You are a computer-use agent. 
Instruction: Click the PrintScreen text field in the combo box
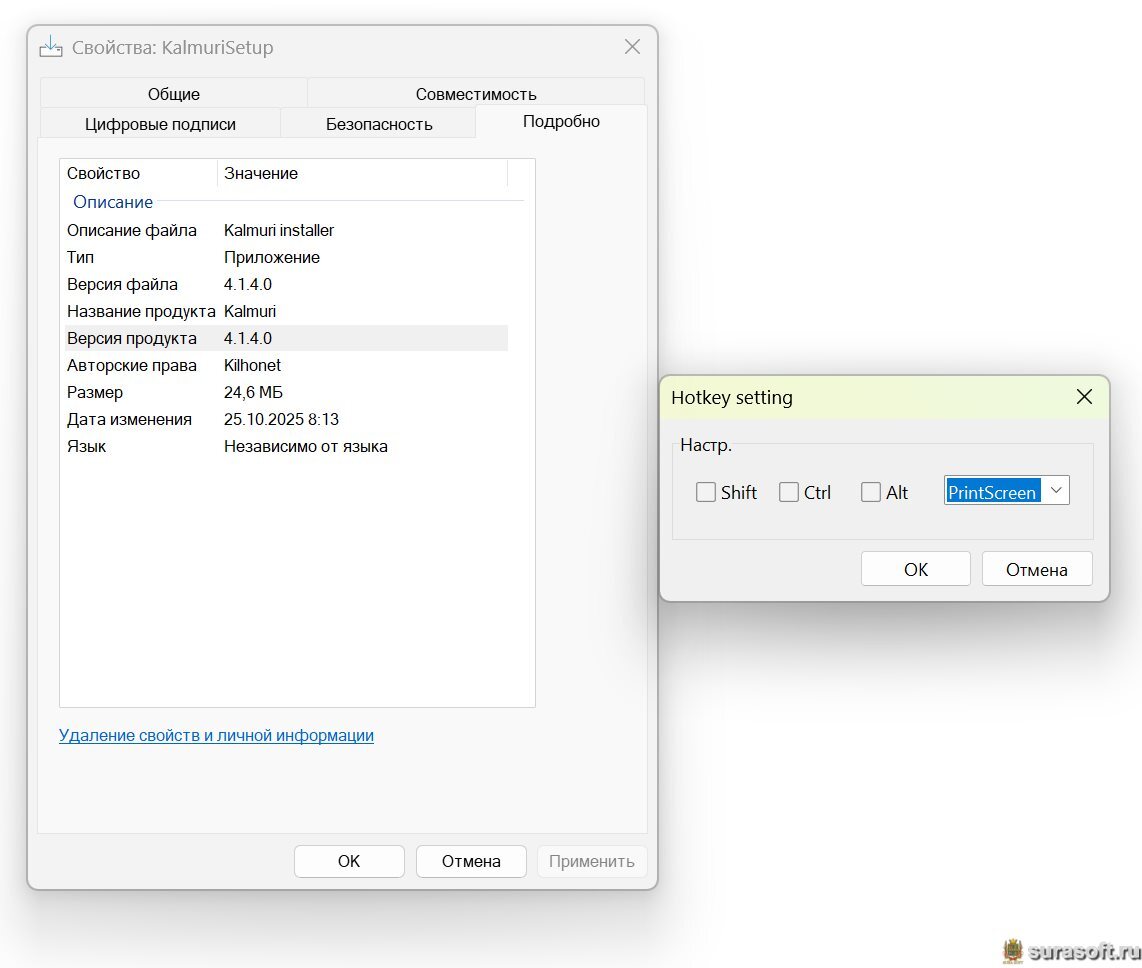pyautogui.click(x=993, y=492)
